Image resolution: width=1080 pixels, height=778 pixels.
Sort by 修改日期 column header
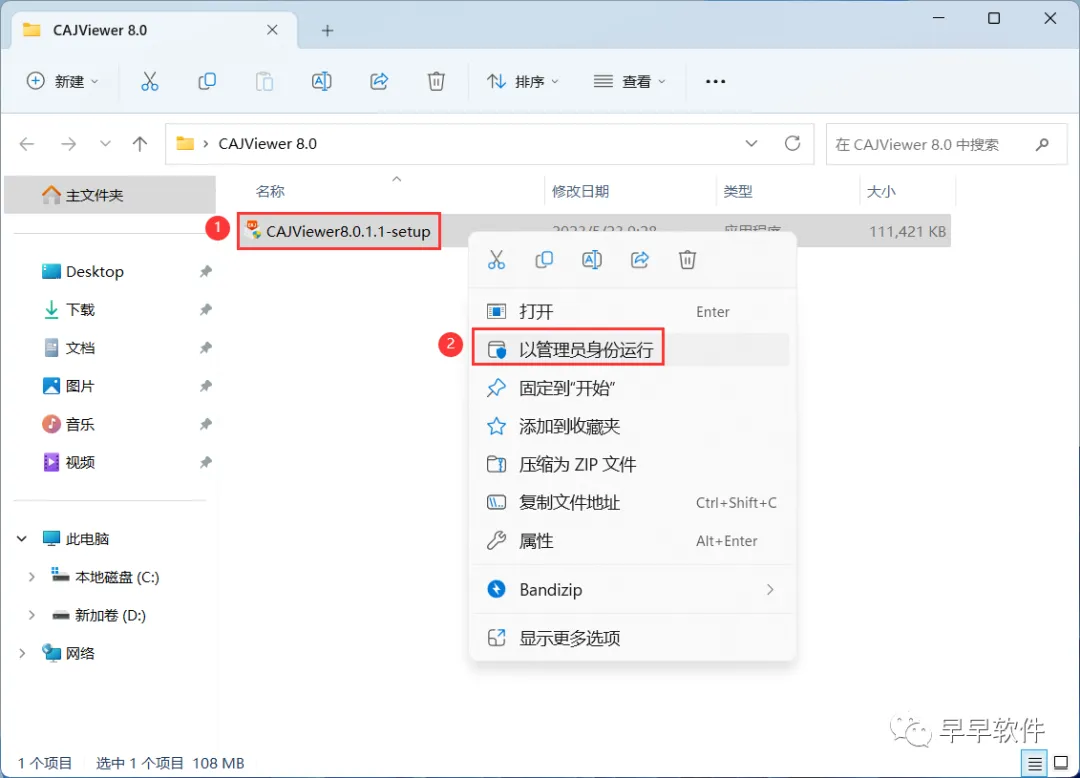pos(581,191)
